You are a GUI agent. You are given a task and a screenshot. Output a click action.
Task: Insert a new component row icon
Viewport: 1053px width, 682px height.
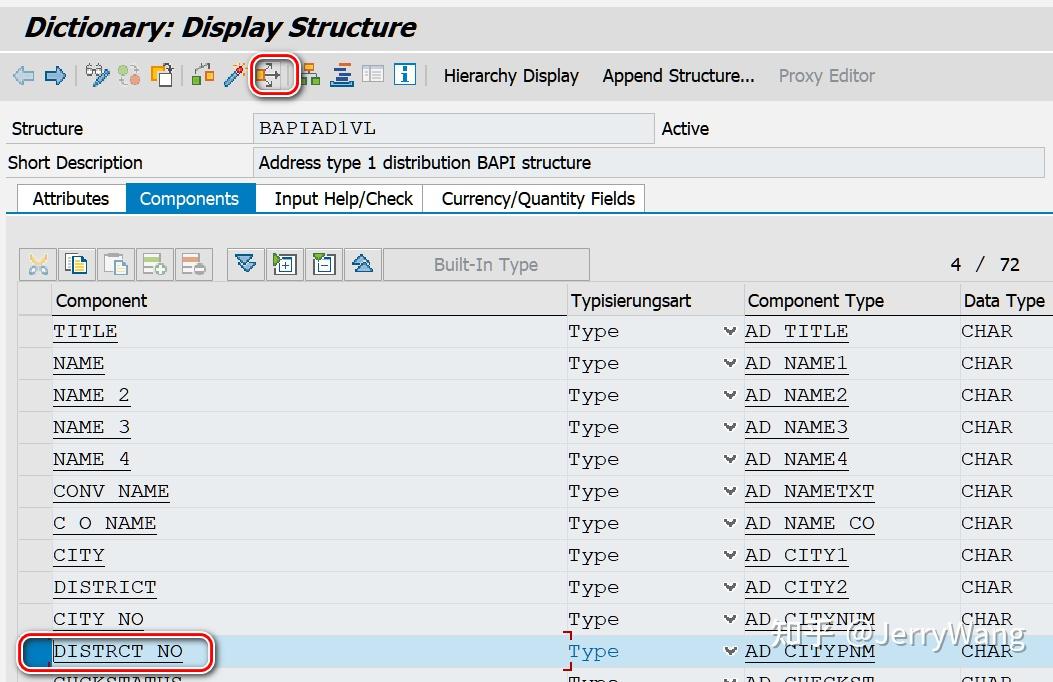pos(153,264)
